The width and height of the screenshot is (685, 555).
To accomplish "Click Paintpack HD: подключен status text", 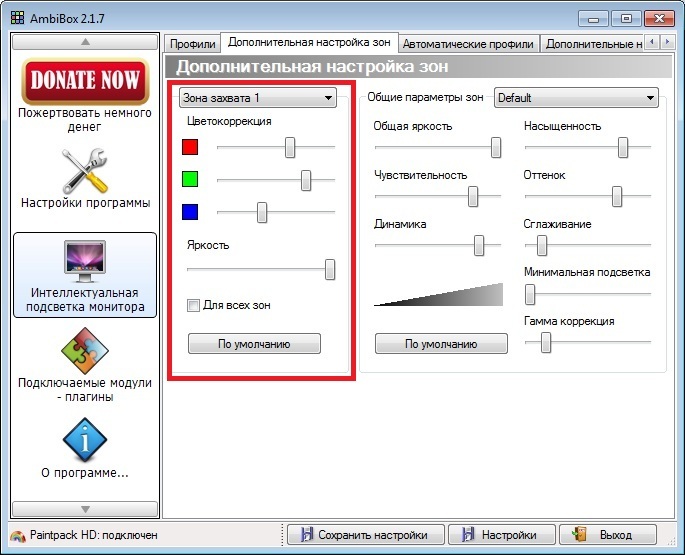I will tap(93, 535).
